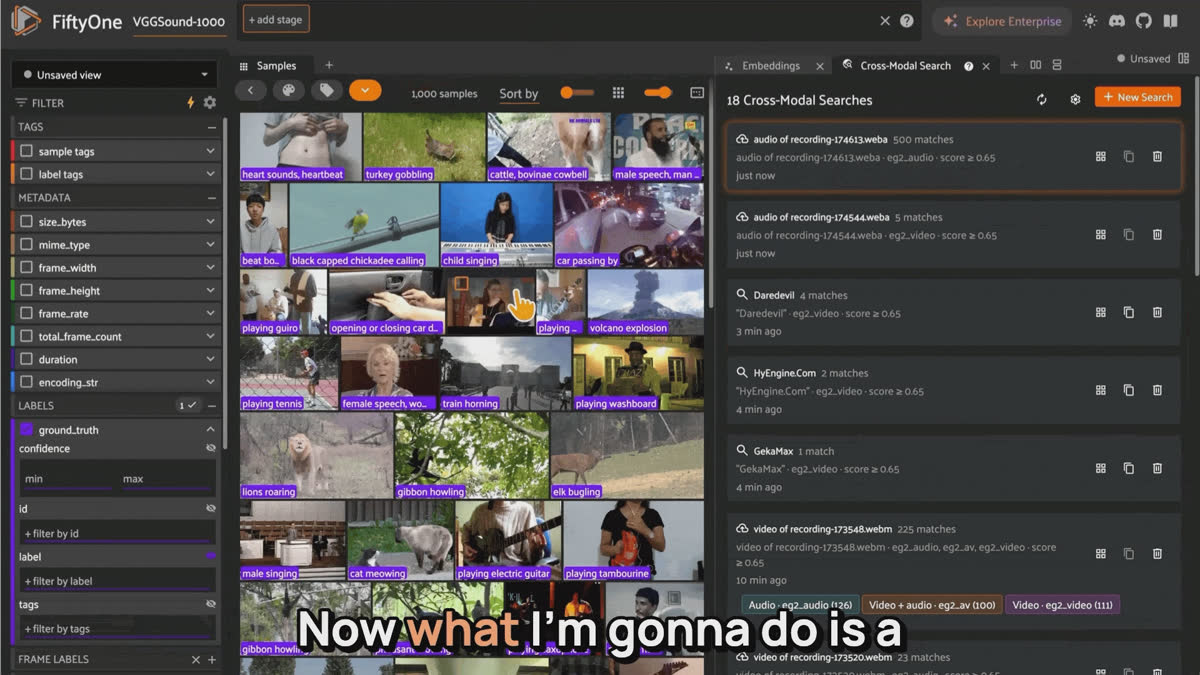Open the GitHub icon in the top bar
The image size is (1200, 675).
[1143, 21]
